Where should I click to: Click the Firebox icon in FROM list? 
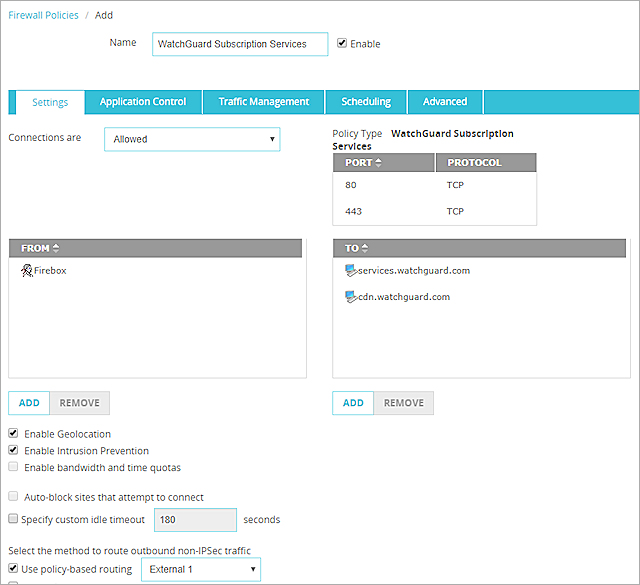pyautogui.click(x=27, y=270)
